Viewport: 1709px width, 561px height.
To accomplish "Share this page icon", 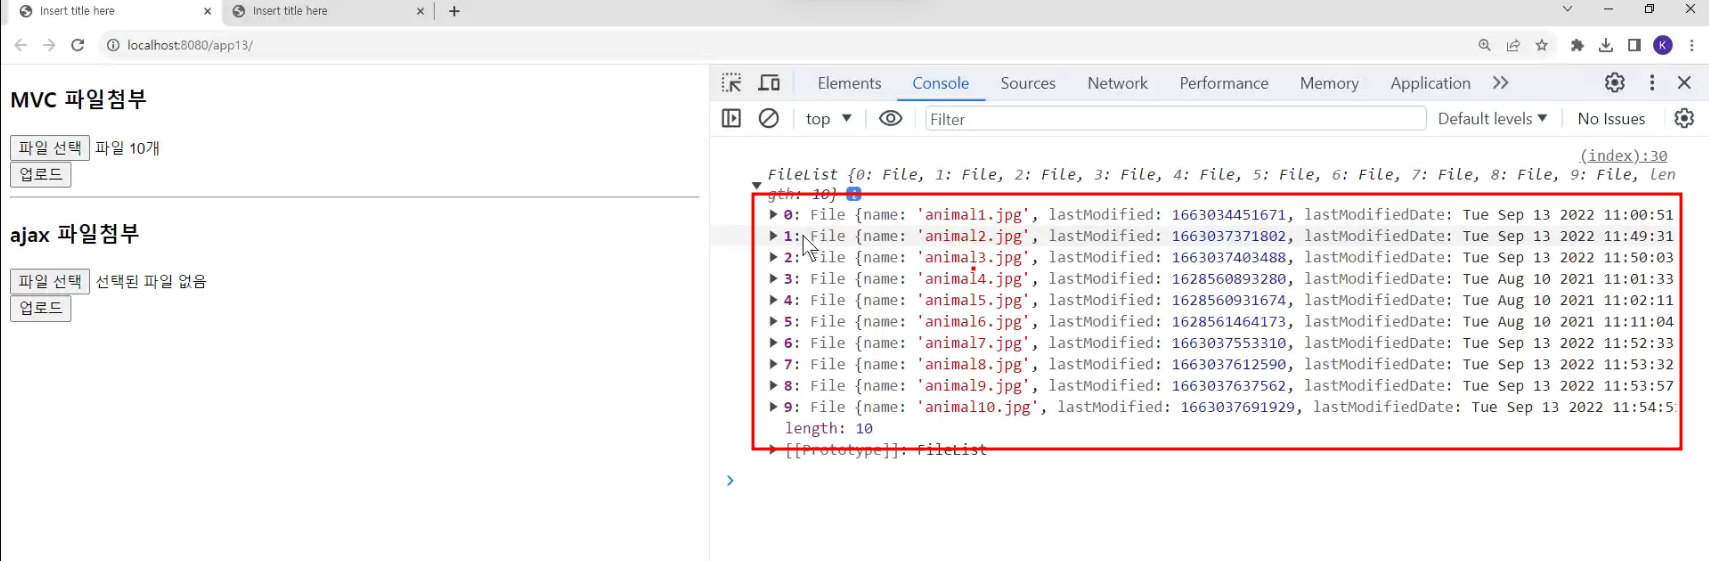I will [x=1514, y=45].
